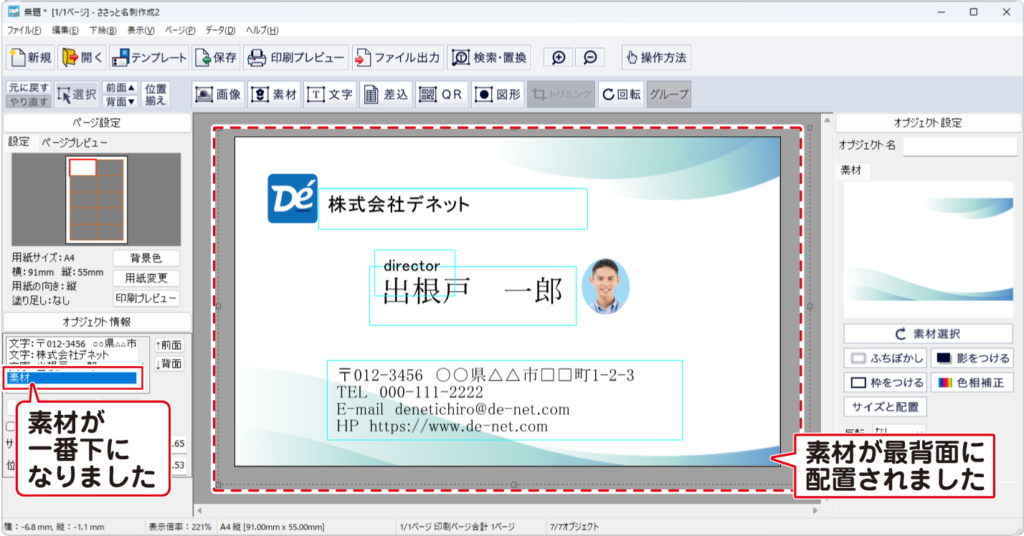Apply 枠をつける frame effect

[x=886, y=383]
